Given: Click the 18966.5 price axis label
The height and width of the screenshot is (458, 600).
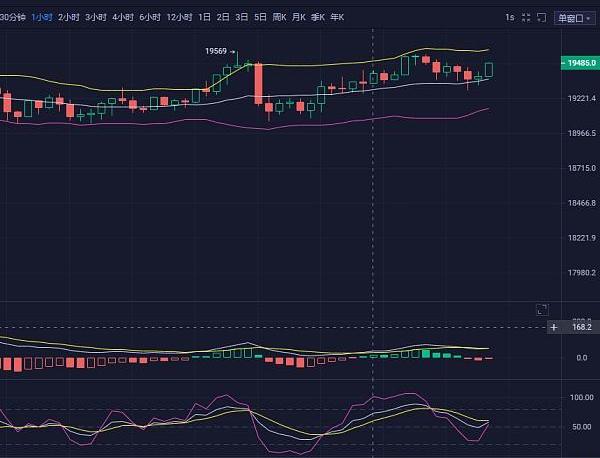Looking at the screenshot, I should click(582, 133).
